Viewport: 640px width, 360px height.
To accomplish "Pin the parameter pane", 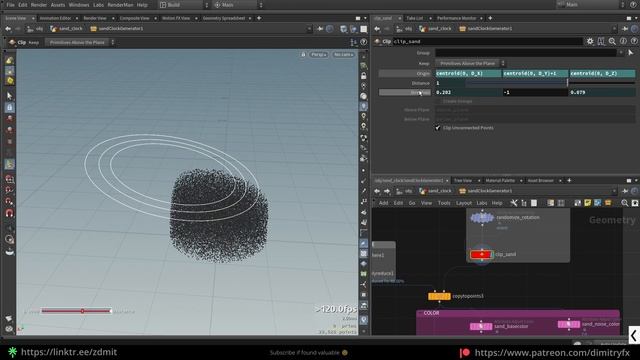I will (x=625, y=29).
